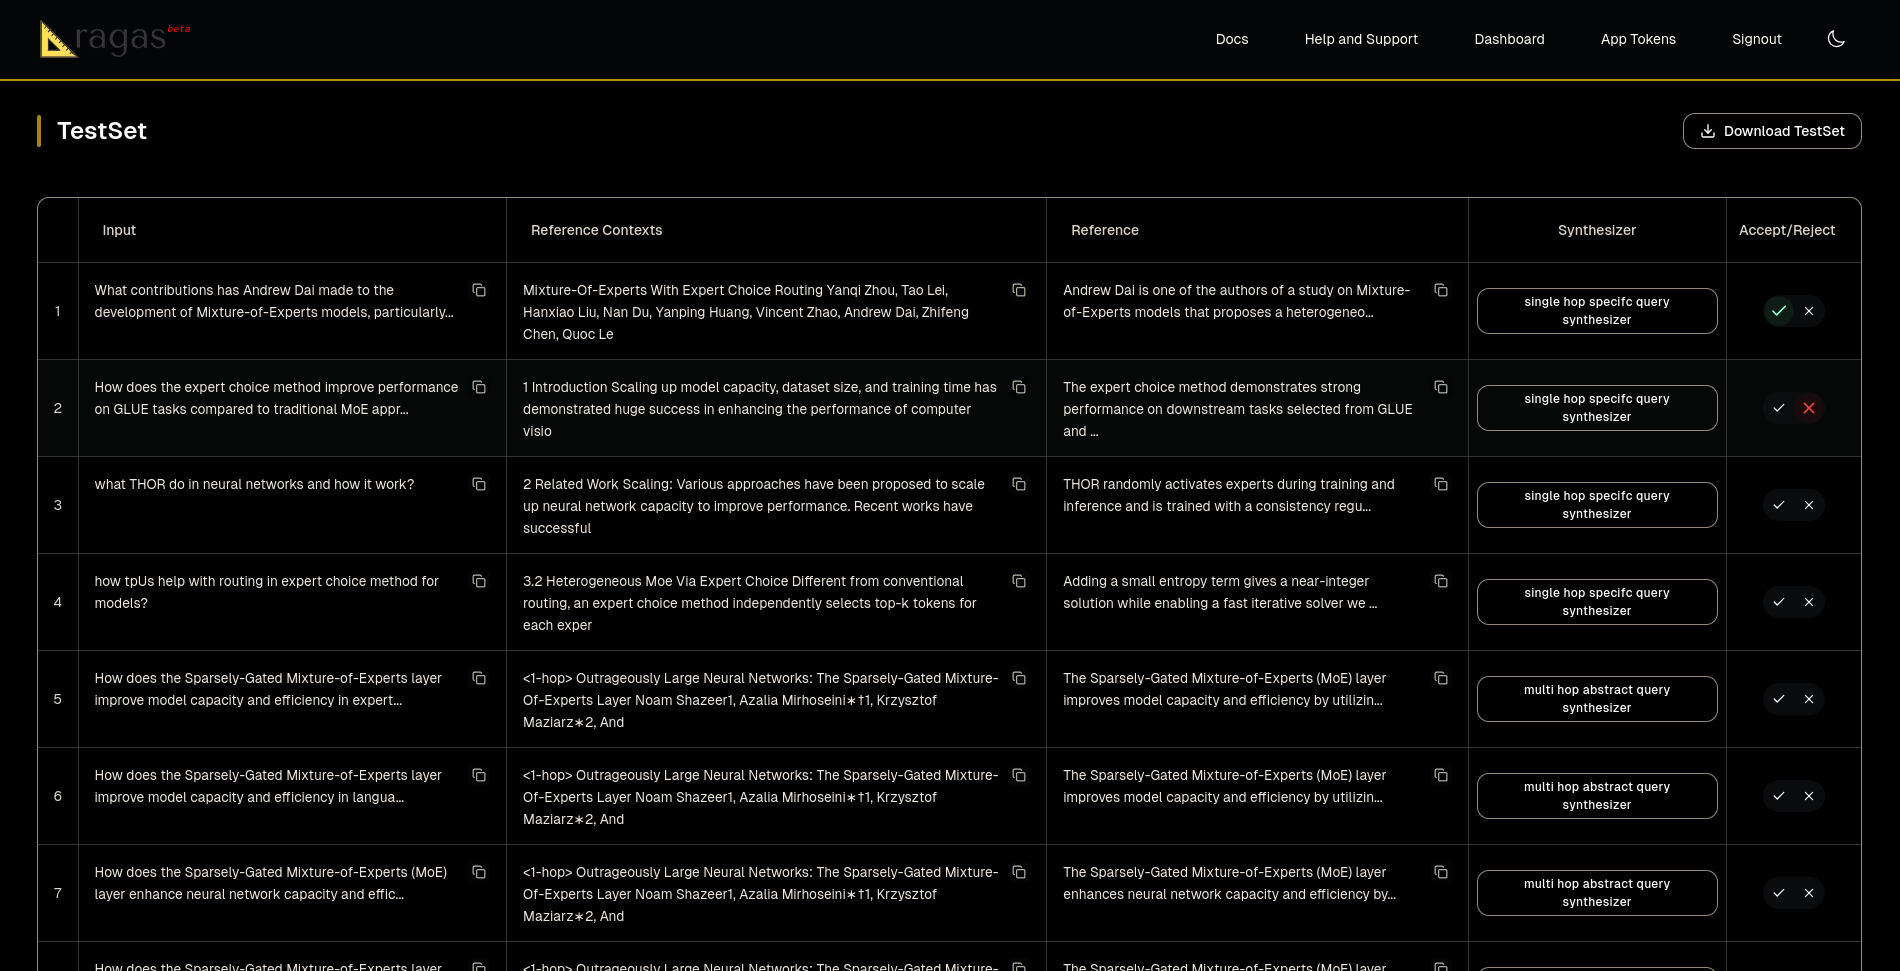
Task: Open the Docs page
Action: 1232,39
